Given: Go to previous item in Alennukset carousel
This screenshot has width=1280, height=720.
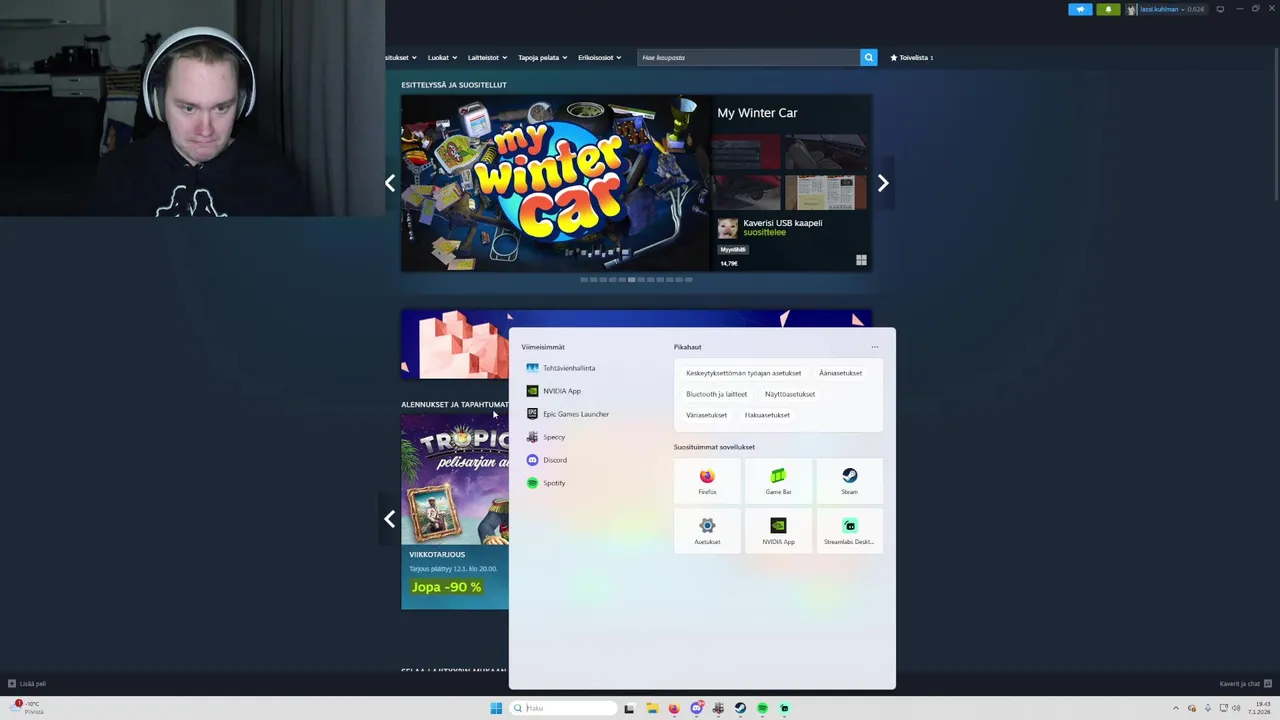Looking at the screenshot, I should coord(390,519).
